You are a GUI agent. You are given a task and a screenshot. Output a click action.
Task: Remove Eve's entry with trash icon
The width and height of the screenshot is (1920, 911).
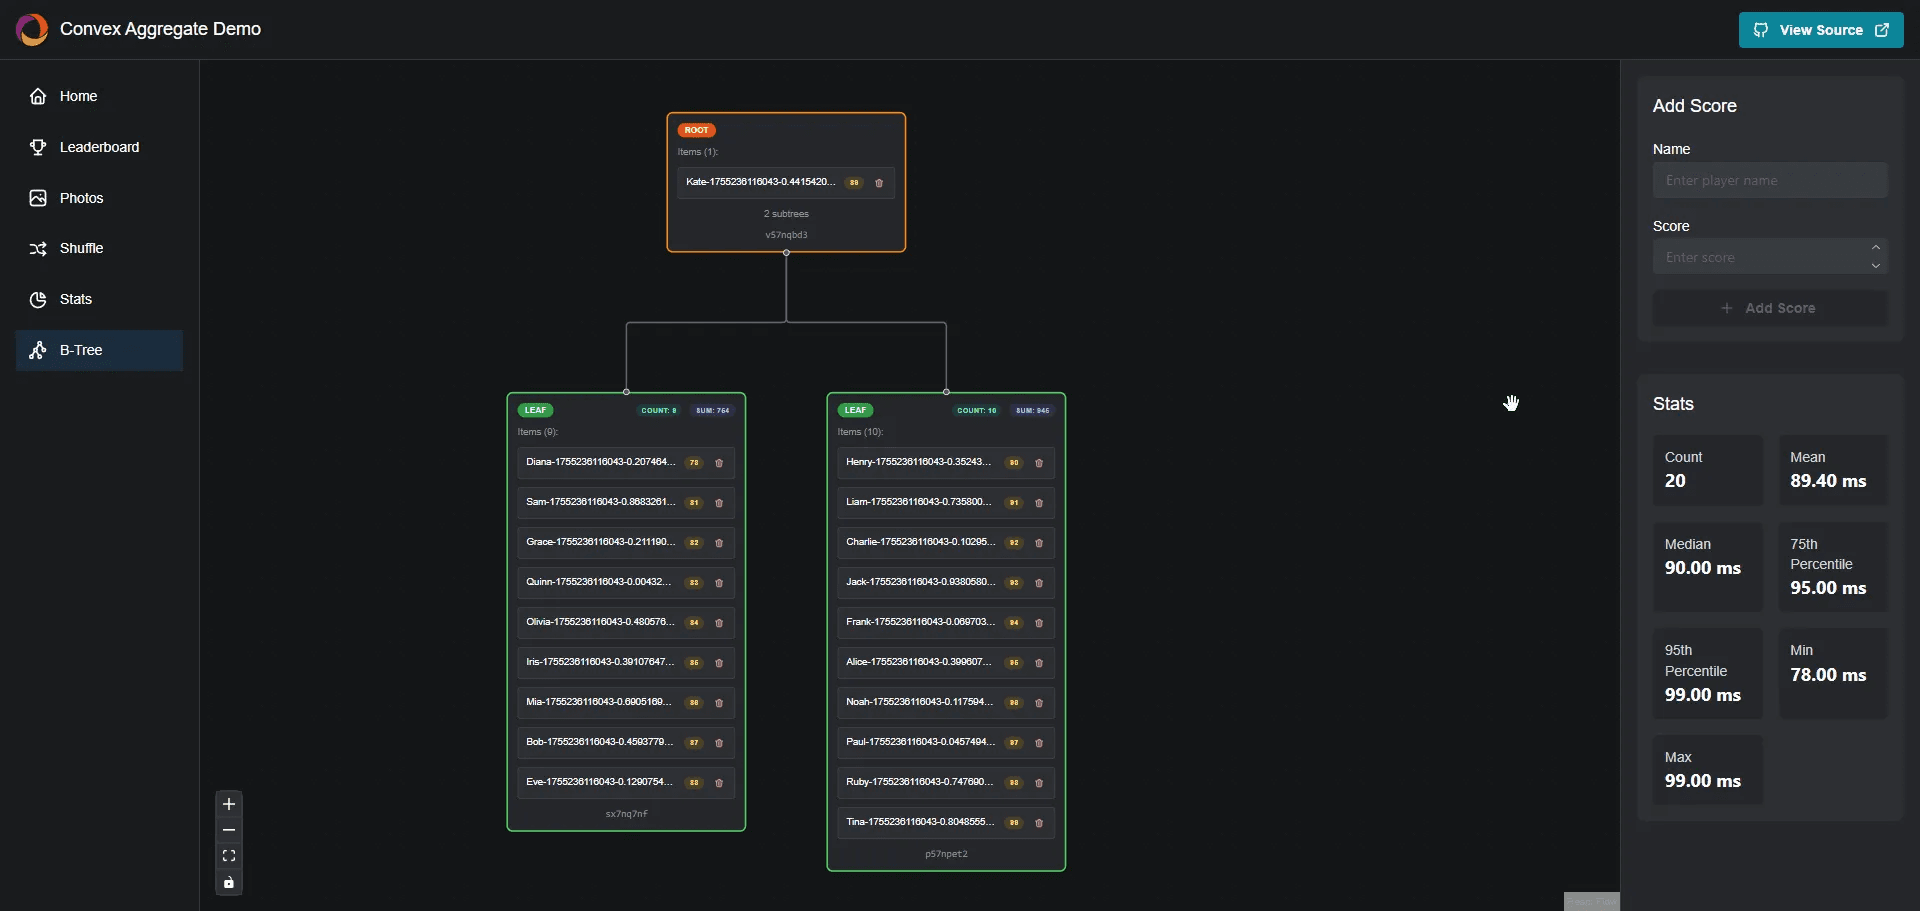coord(719,783)
